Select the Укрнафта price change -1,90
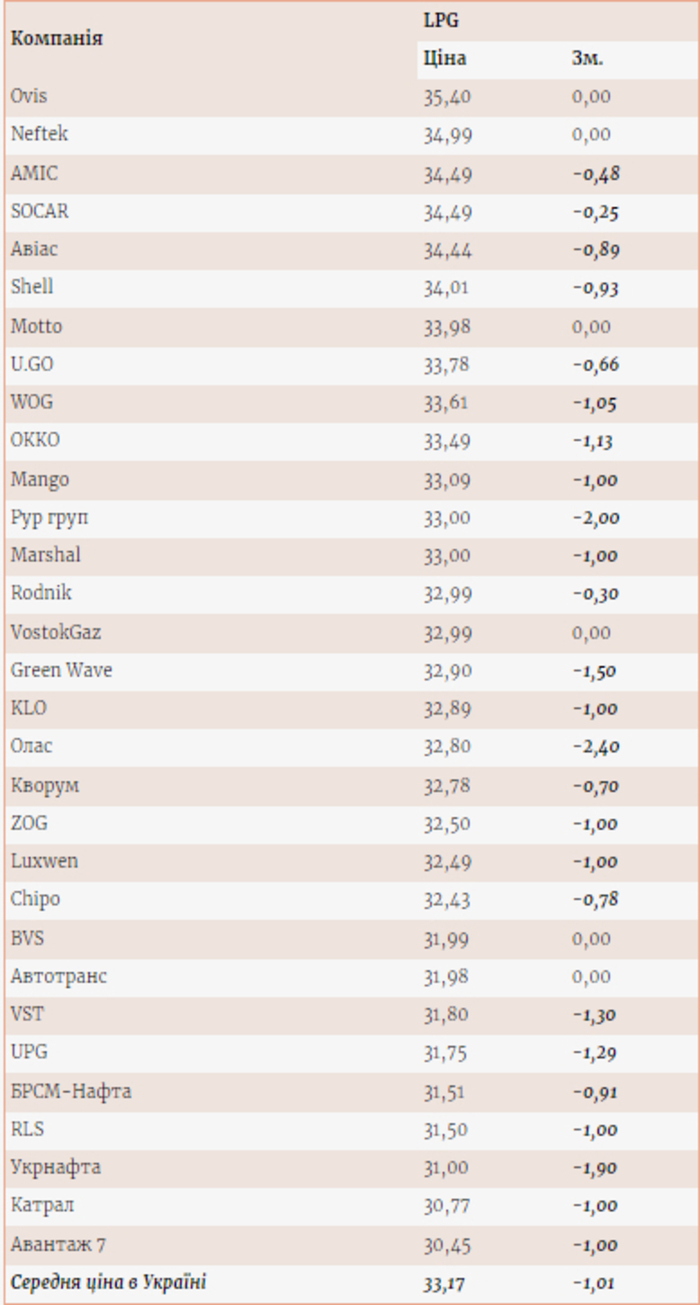The image size is (700, 1305). (x=596, y=1168)
